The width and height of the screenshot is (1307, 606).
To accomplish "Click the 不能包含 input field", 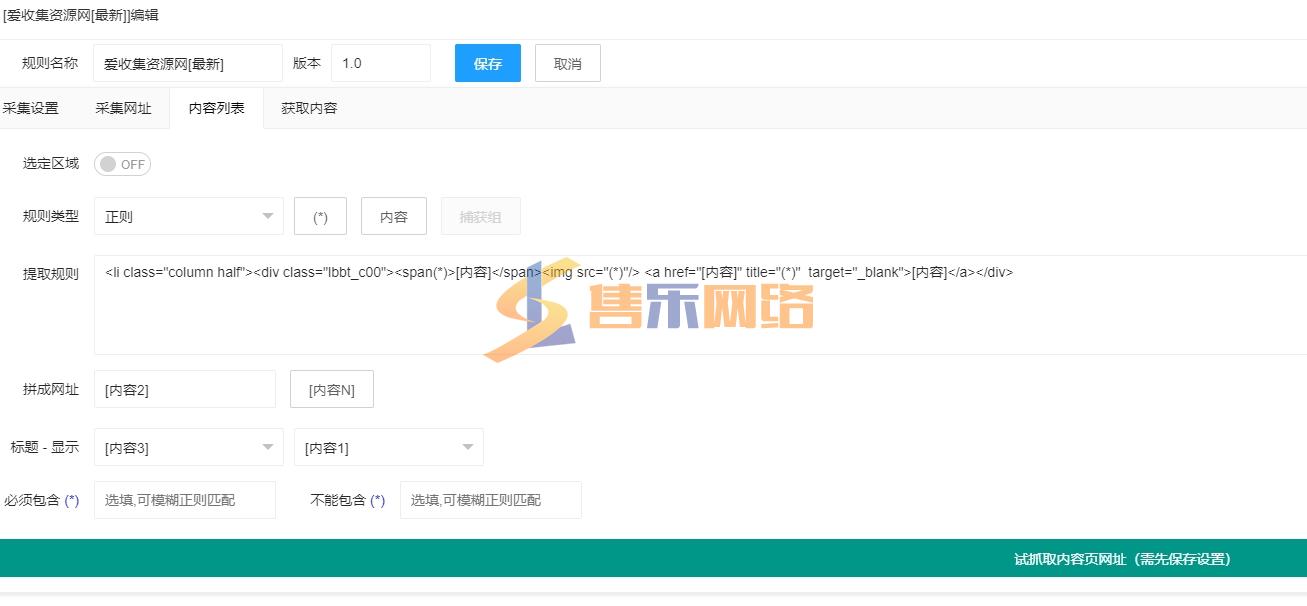I will [x=491, y=500].
